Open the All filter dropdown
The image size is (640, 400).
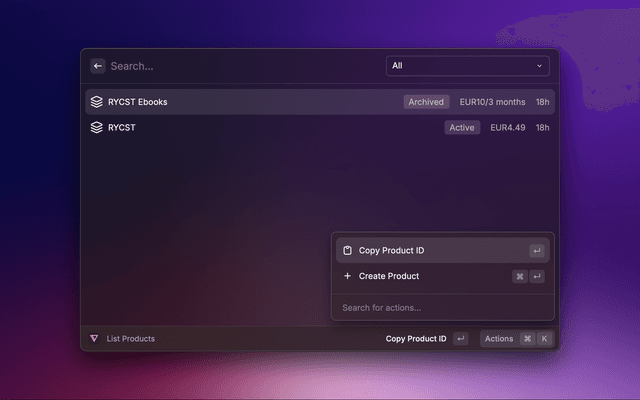click(468, 66)
